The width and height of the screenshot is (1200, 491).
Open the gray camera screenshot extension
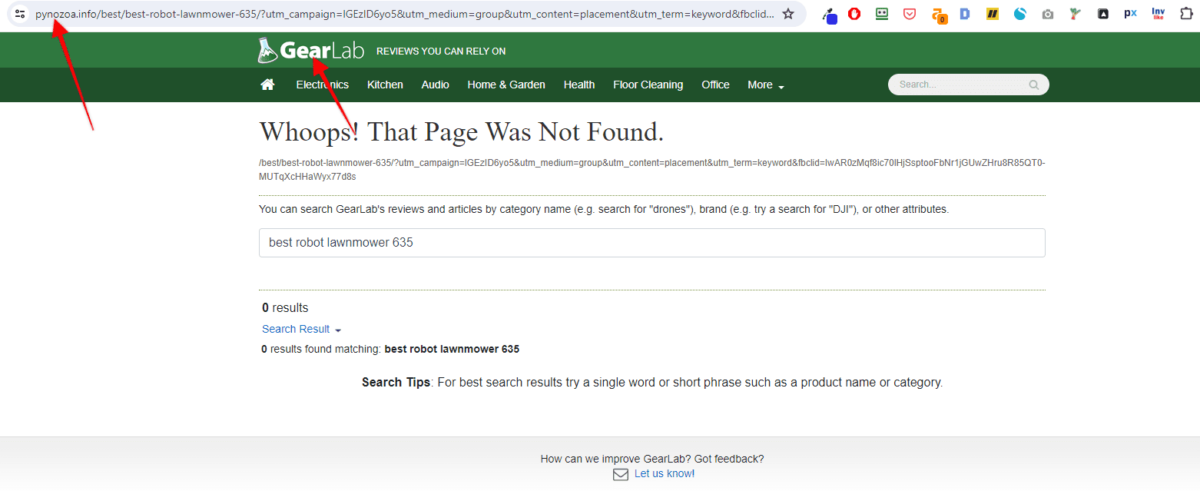pyautogui.click(x=1047, y=14)
